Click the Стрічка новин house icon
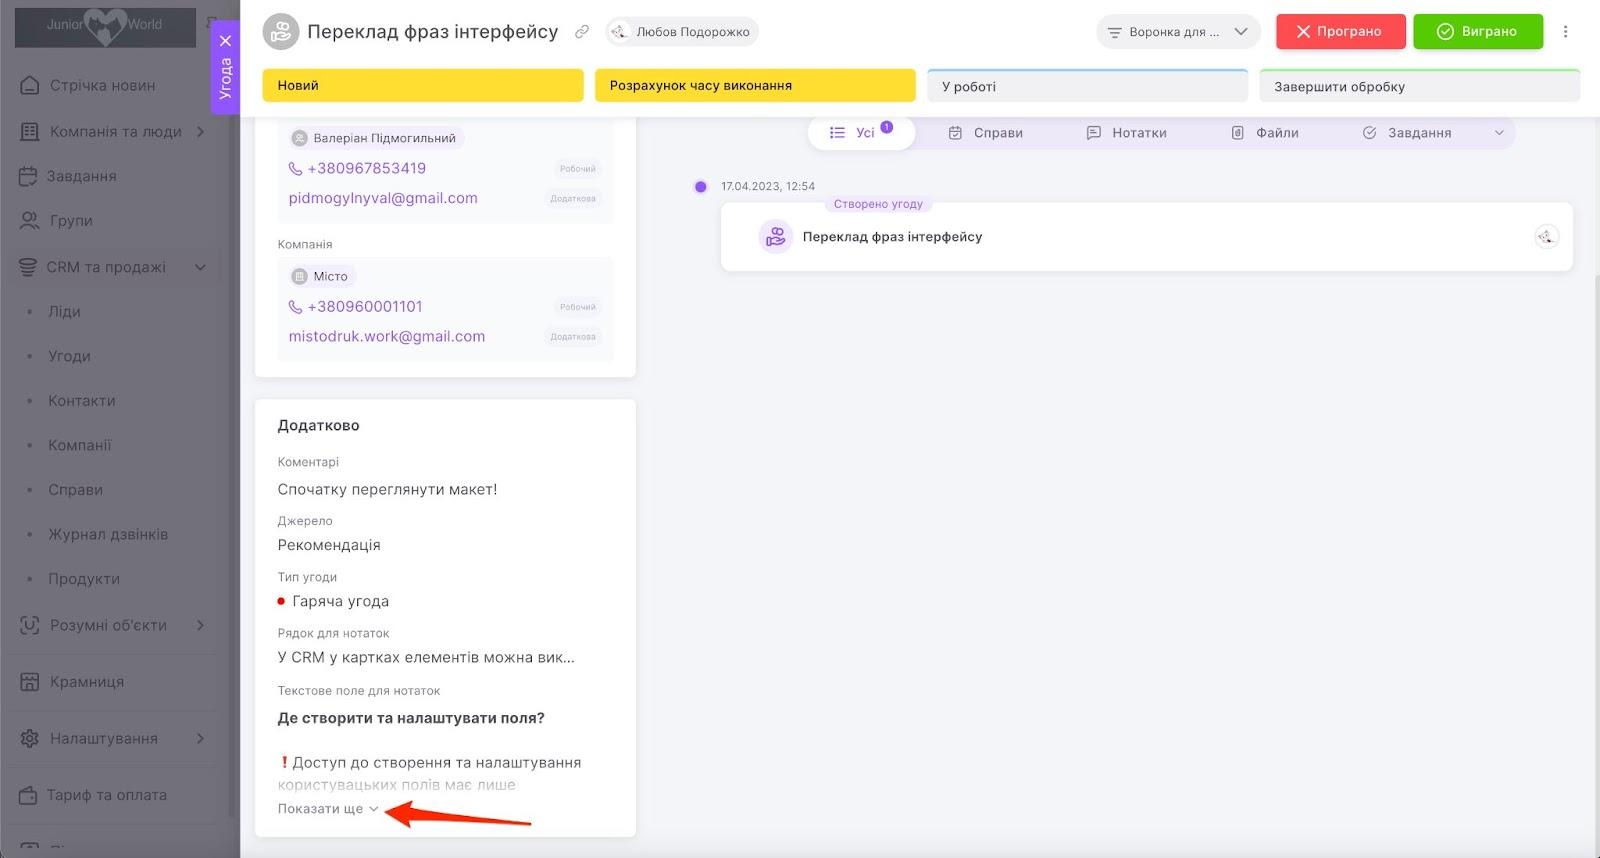Screen dimensions: 1600x858 (30, 86)
